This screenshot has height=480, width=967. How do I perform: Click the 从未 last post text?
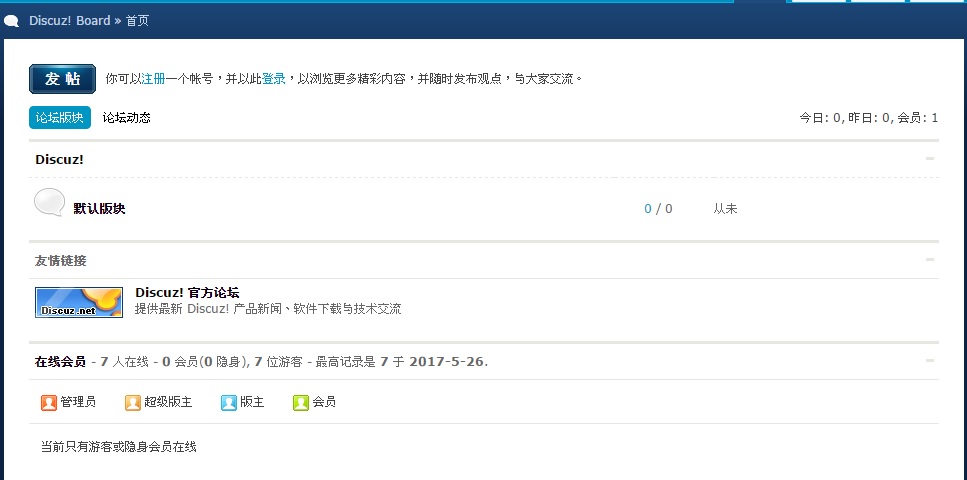[725, 209]
